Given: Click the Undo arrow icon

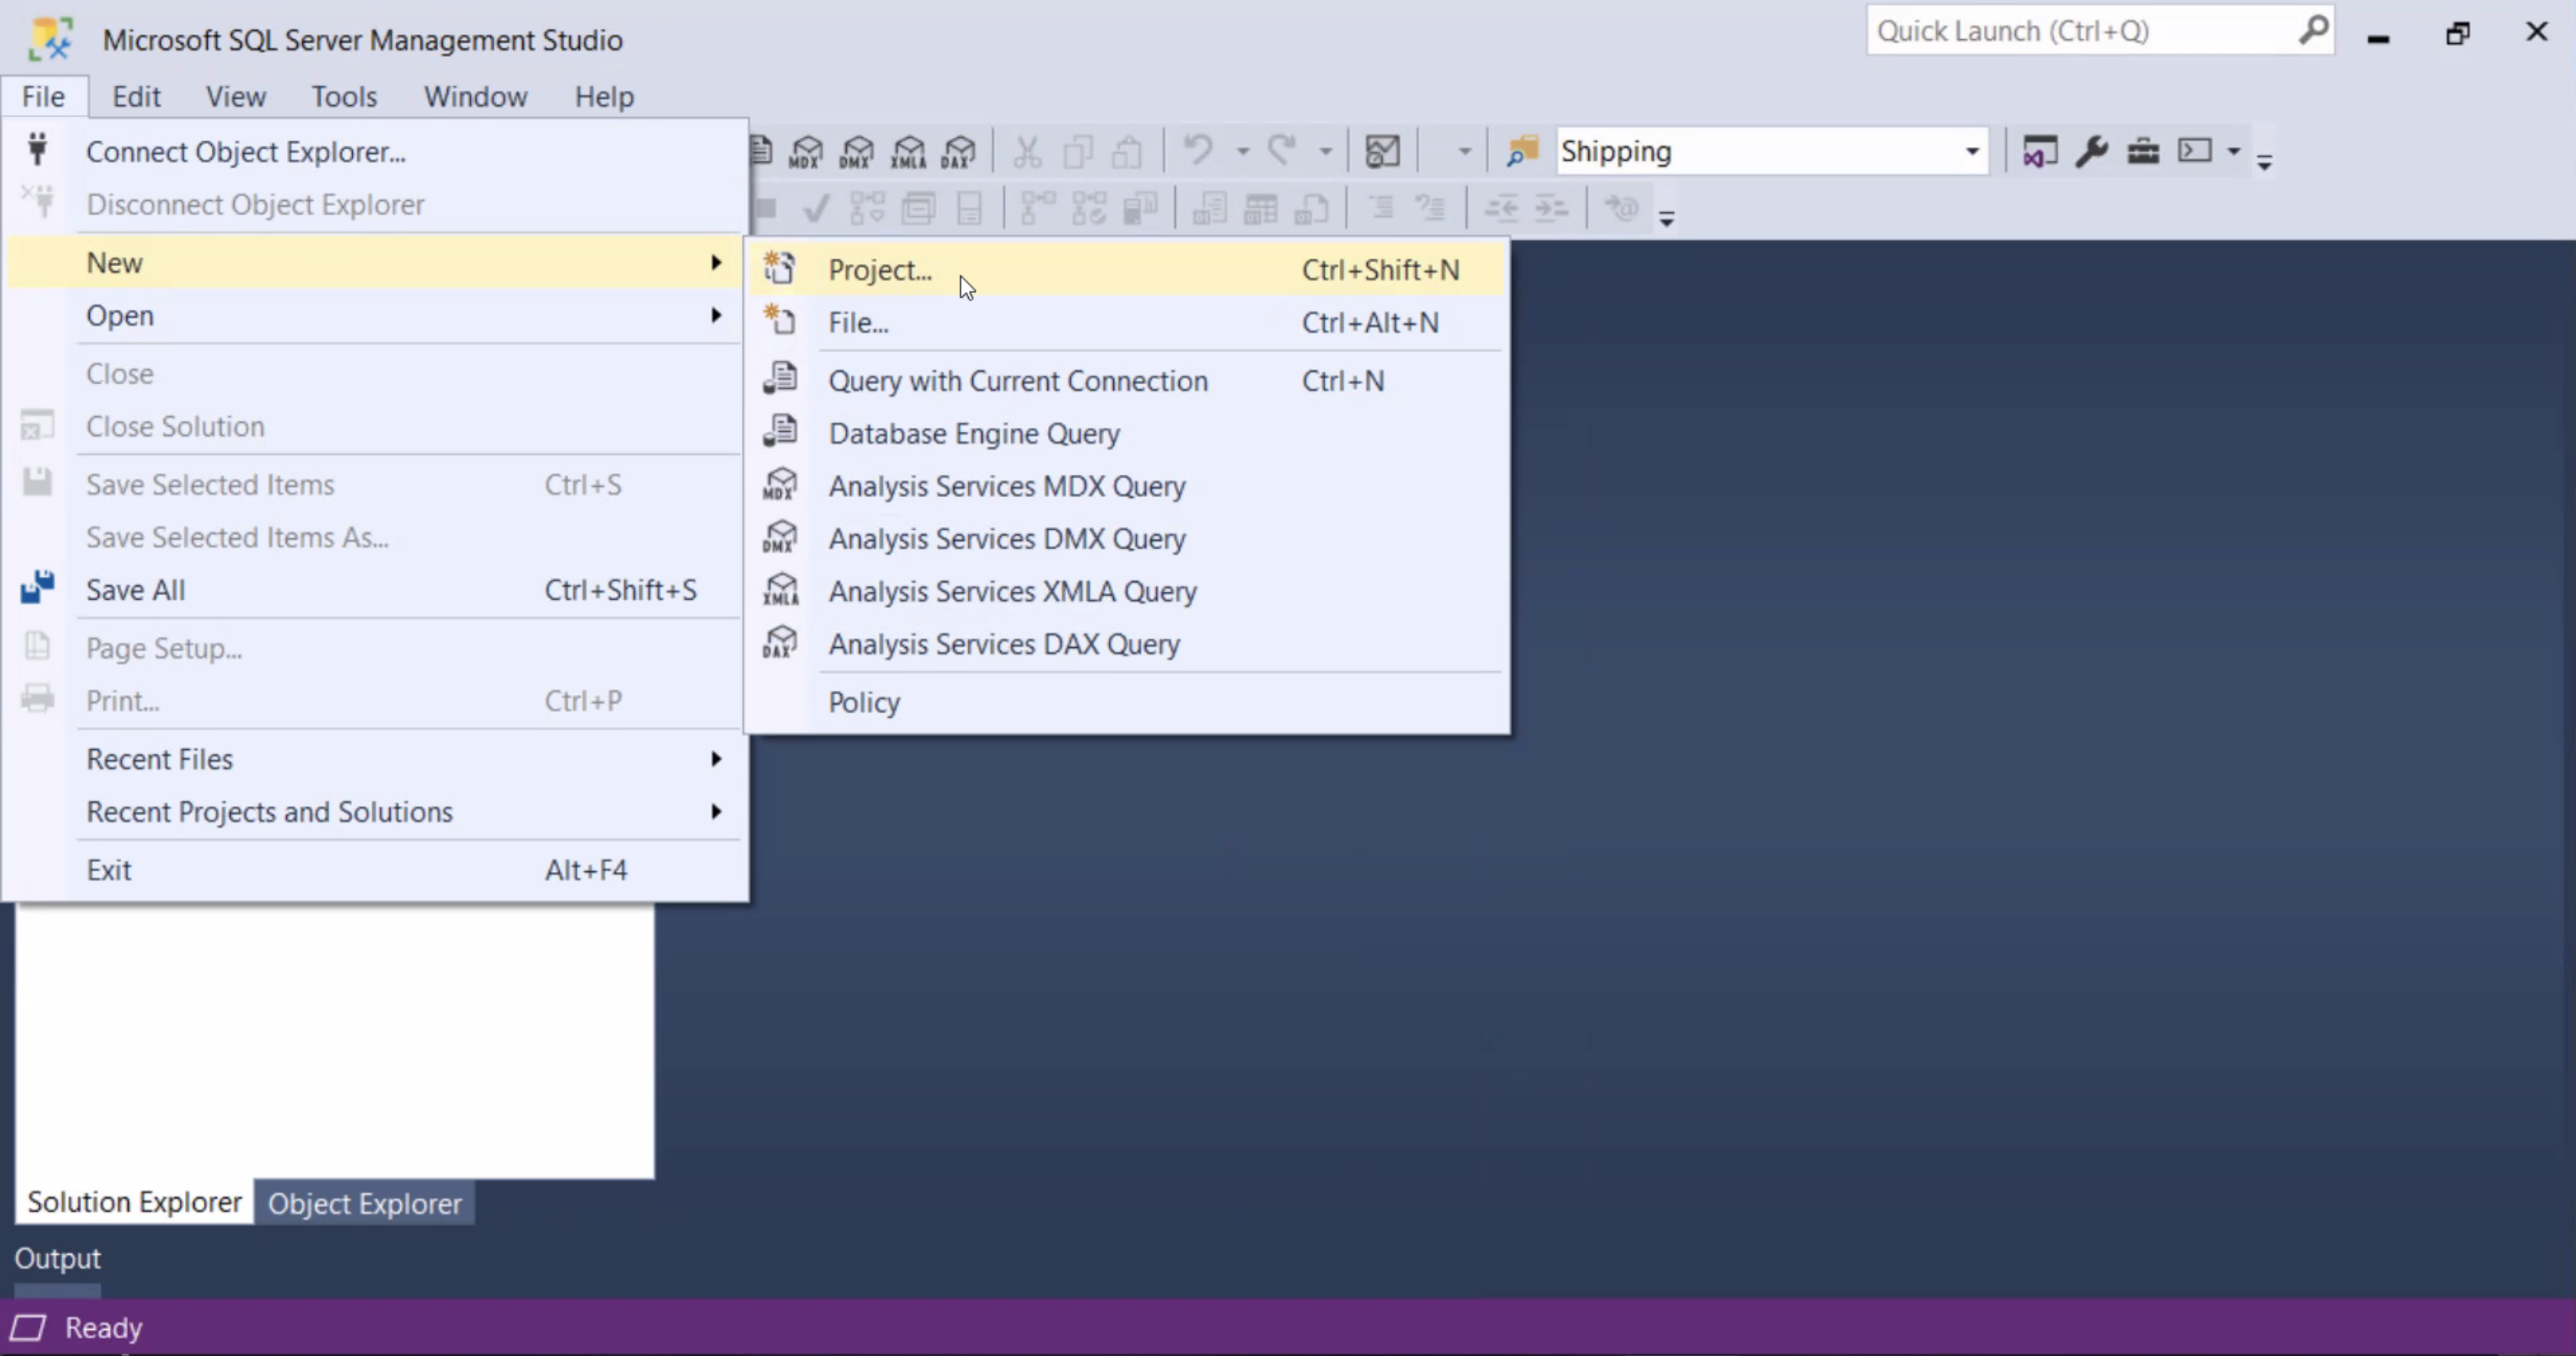Looking at the screenshot, I should pyautogui.click(x=1198, y=150).
